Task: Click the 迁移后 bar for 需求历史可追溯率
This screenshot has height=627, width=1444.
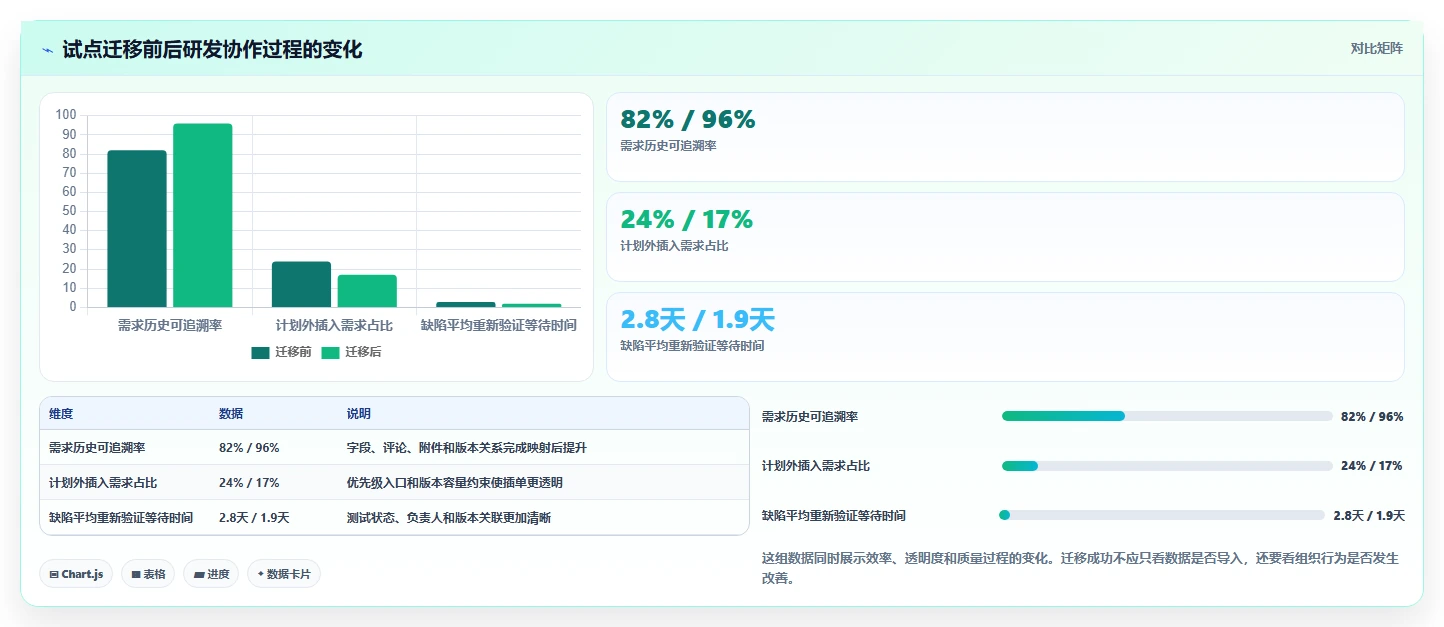Action: (x=202, y=215)
